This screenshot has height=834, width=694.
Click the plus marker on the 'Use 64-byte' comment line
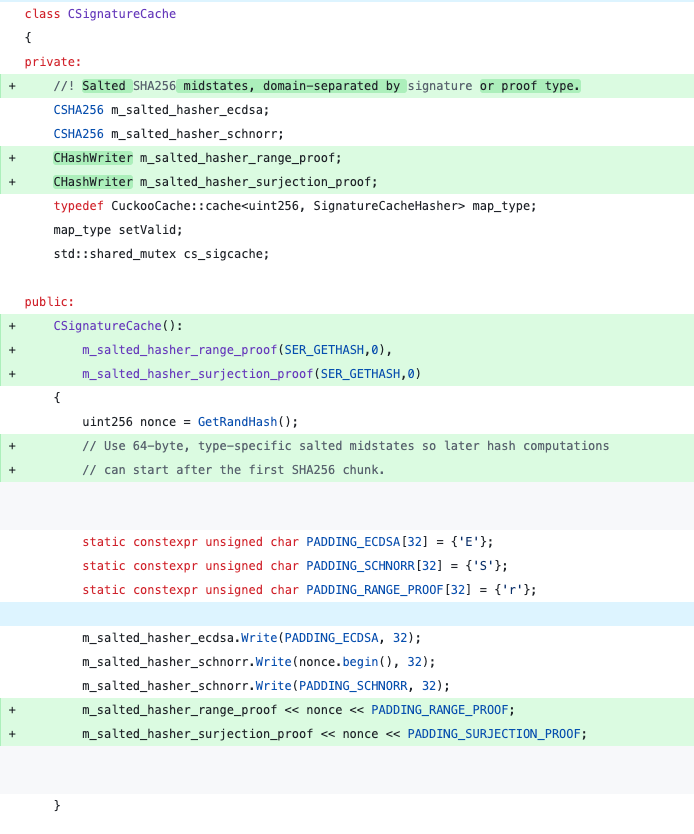(12, 446)
